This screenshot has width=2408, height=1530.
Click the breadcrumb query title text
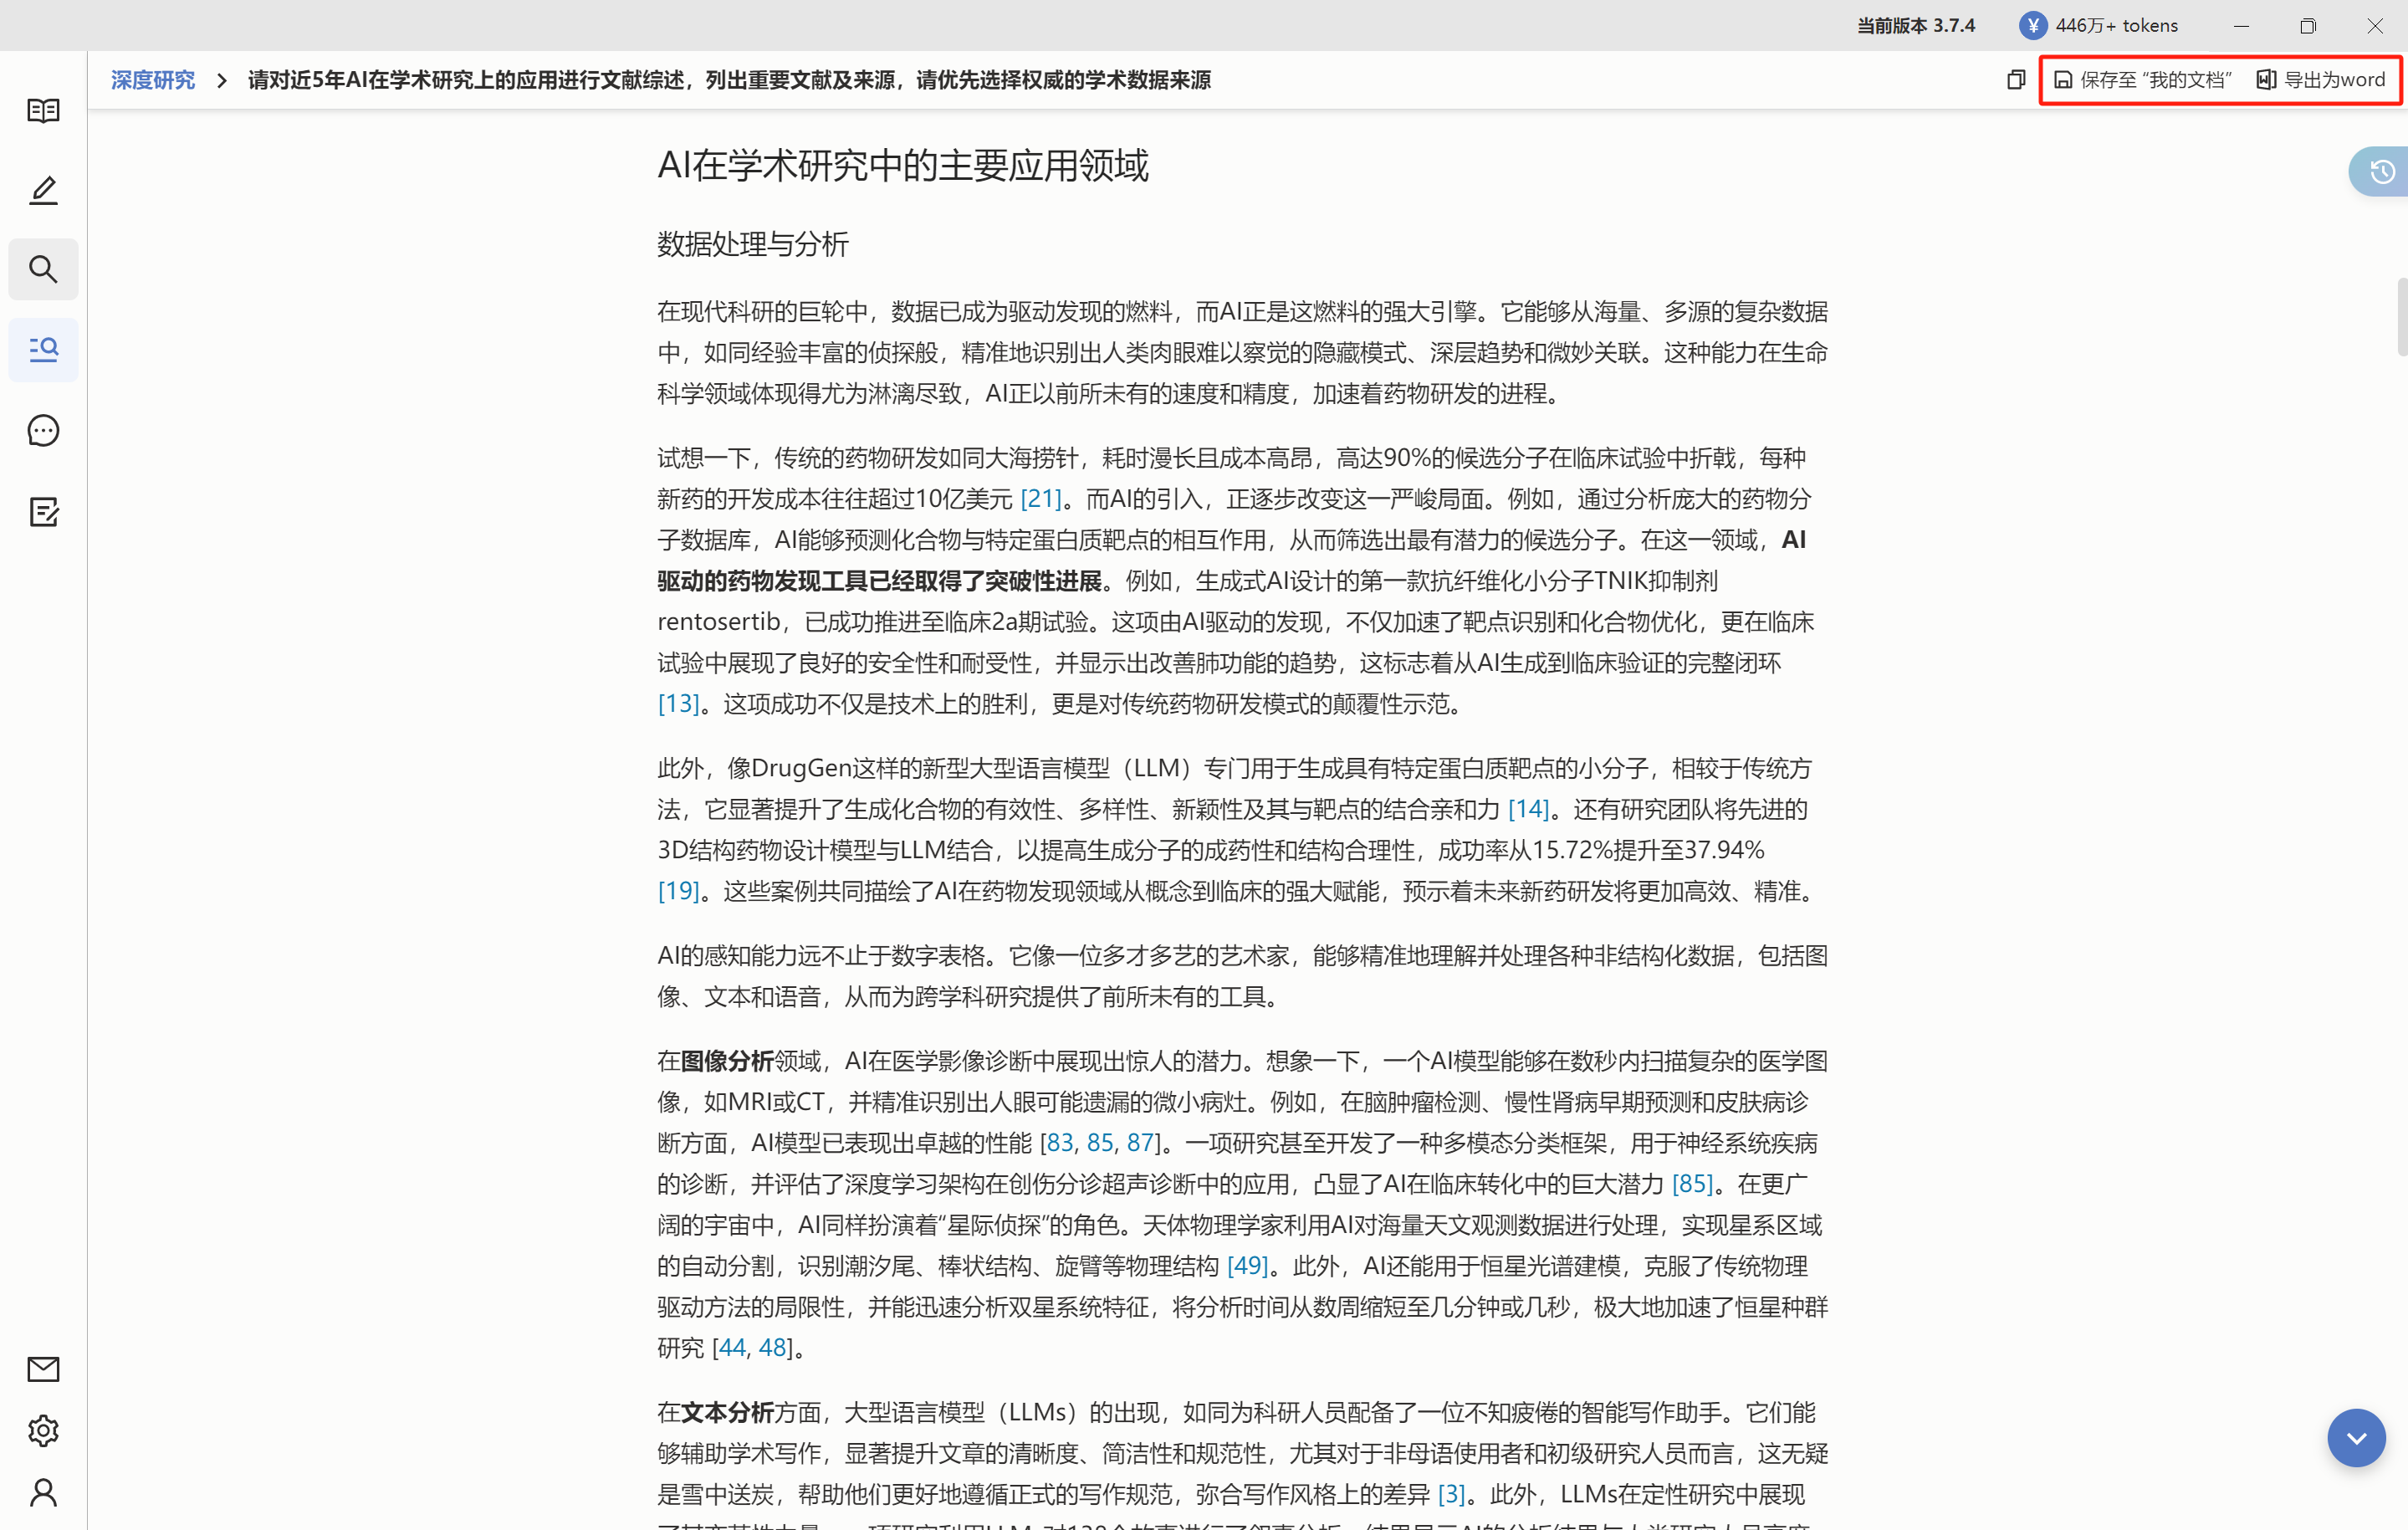729,80
